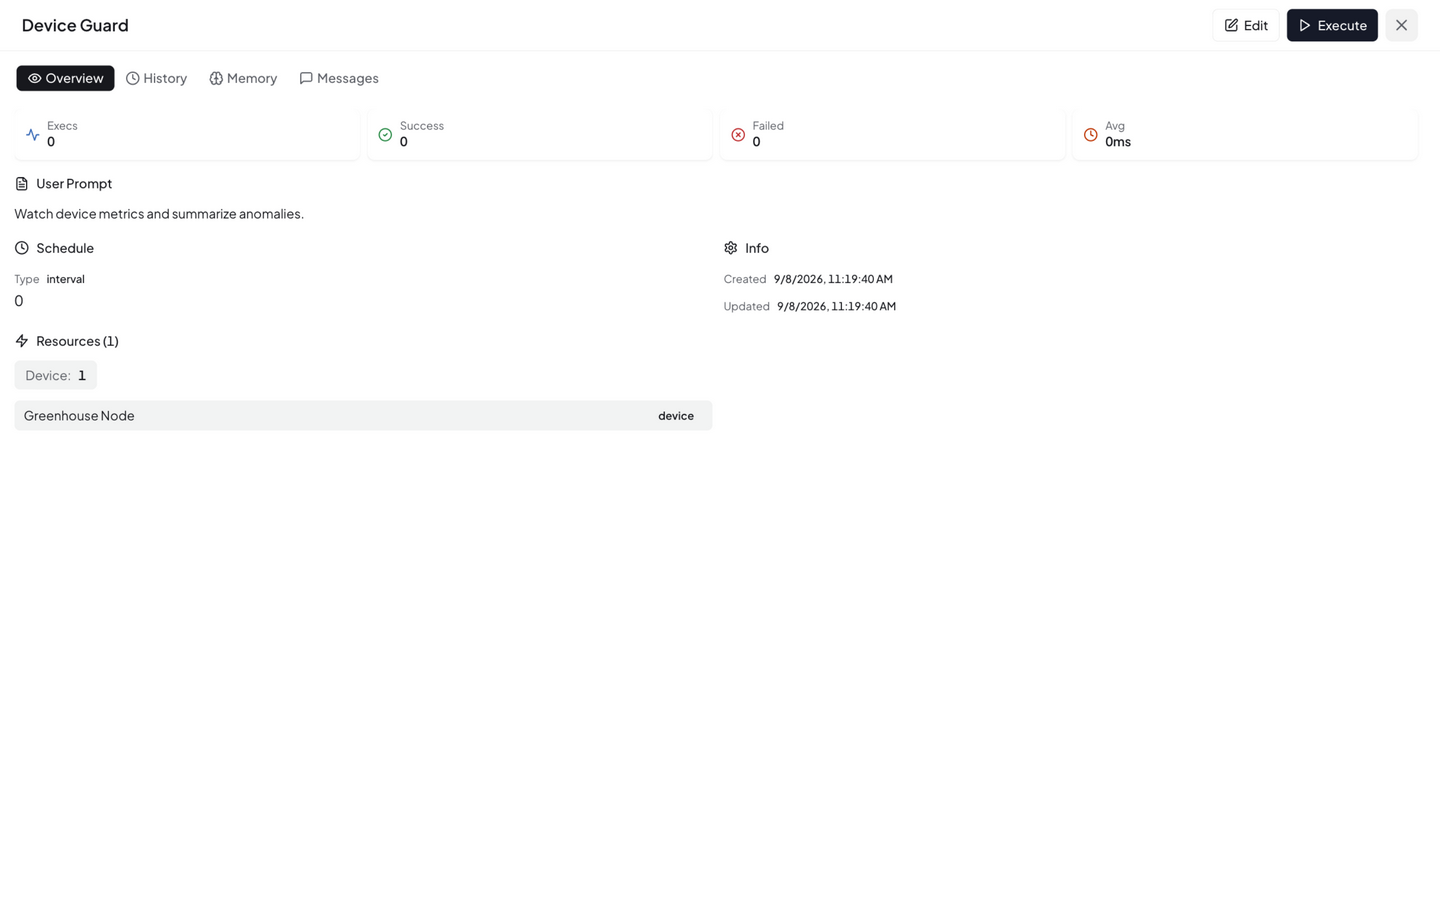Click the User Prompt document icon
Image resolution: width=1440 pixels, height=900 pixels.
[x=22, y=184]
